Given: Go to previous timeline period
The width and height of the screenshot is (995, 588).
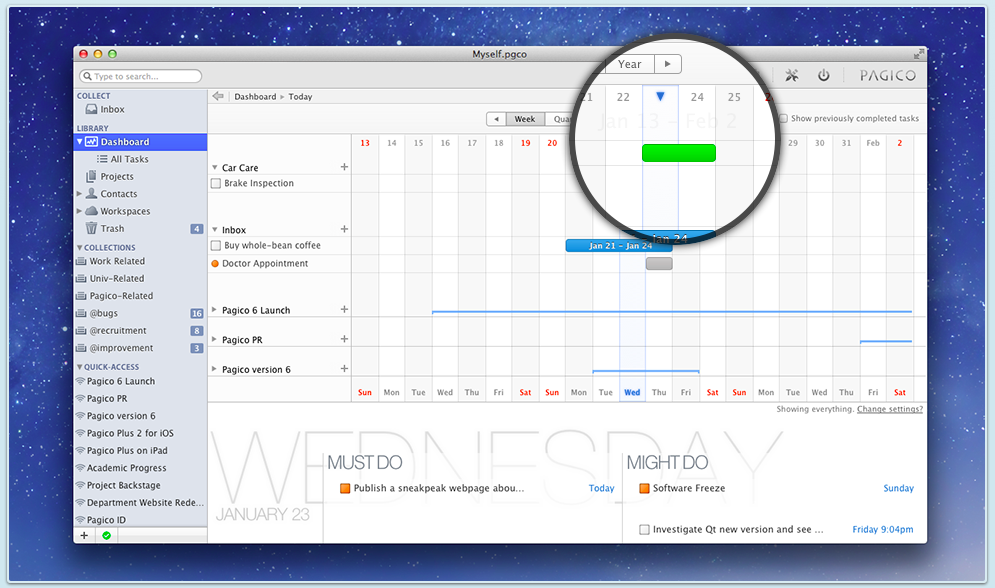Looking at the screenshot, I should coord(496,119).
